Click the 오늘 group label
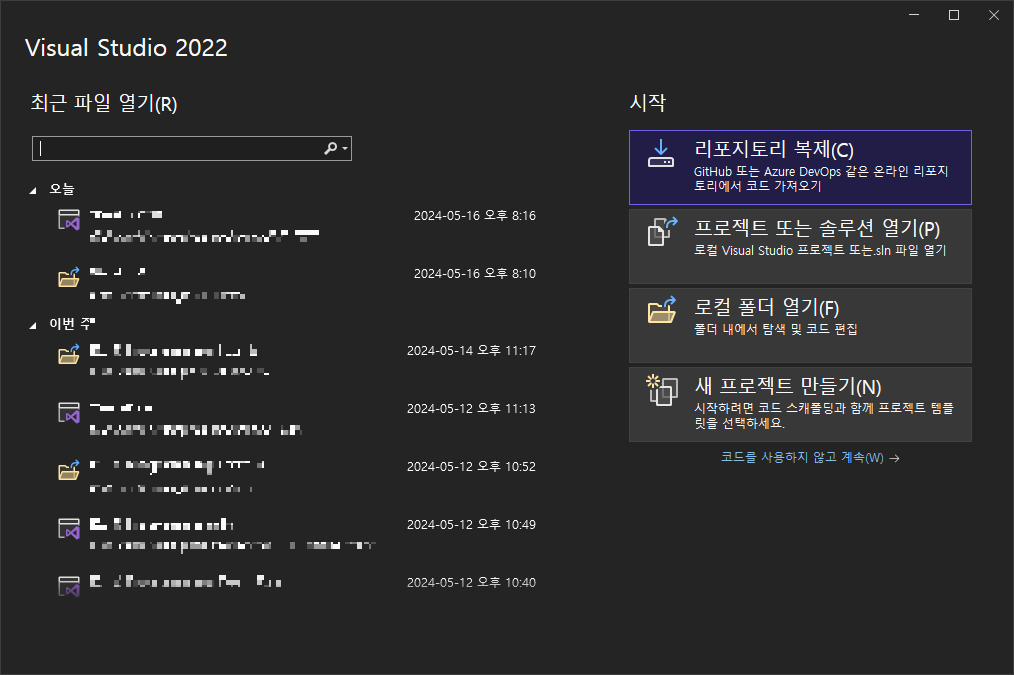The image size is (1014, 675). (62, 189)
